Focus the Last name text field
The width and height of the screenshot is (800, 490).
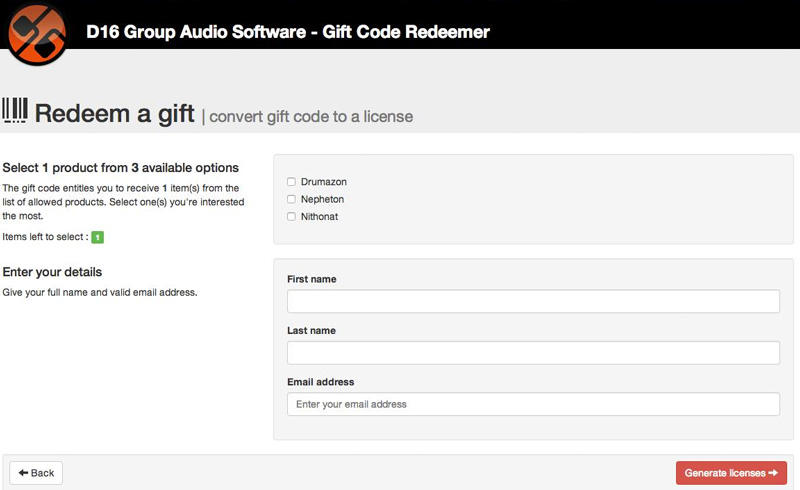coord(533,353)
